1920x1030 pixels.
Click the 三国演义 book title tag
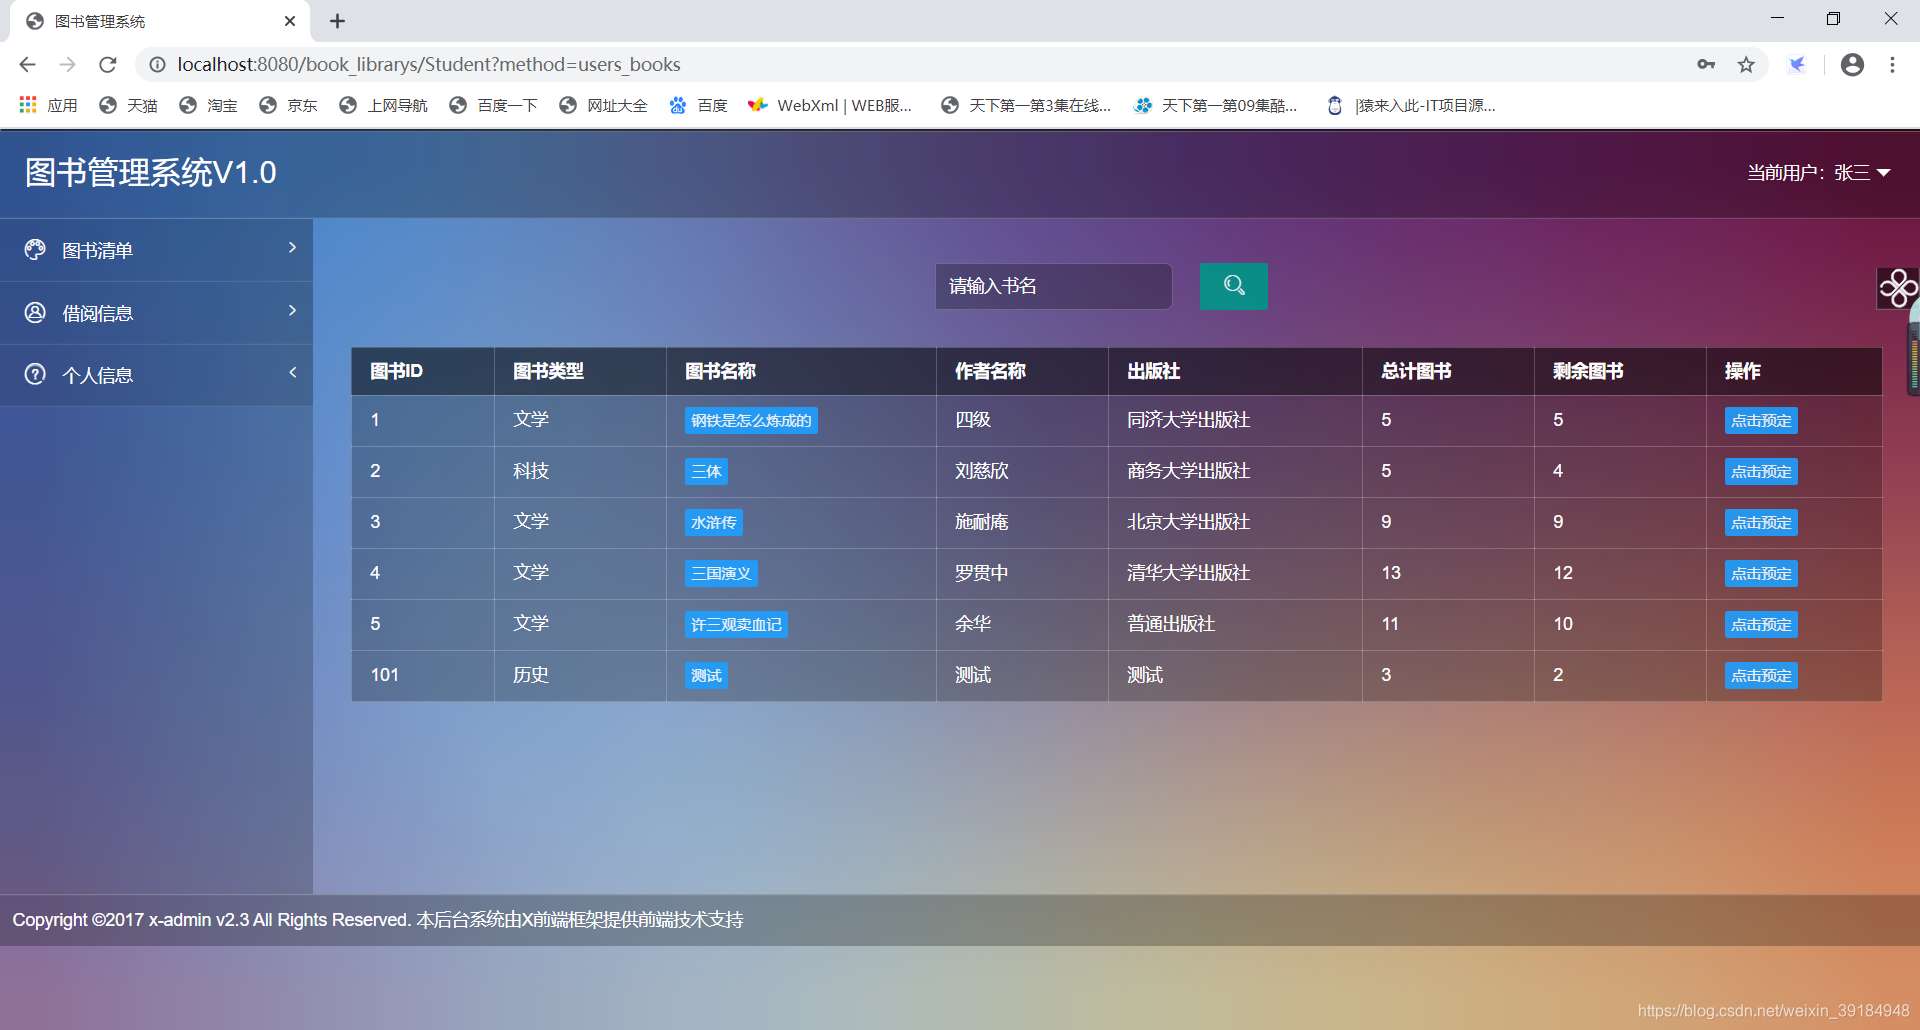[x=721, y=574]
